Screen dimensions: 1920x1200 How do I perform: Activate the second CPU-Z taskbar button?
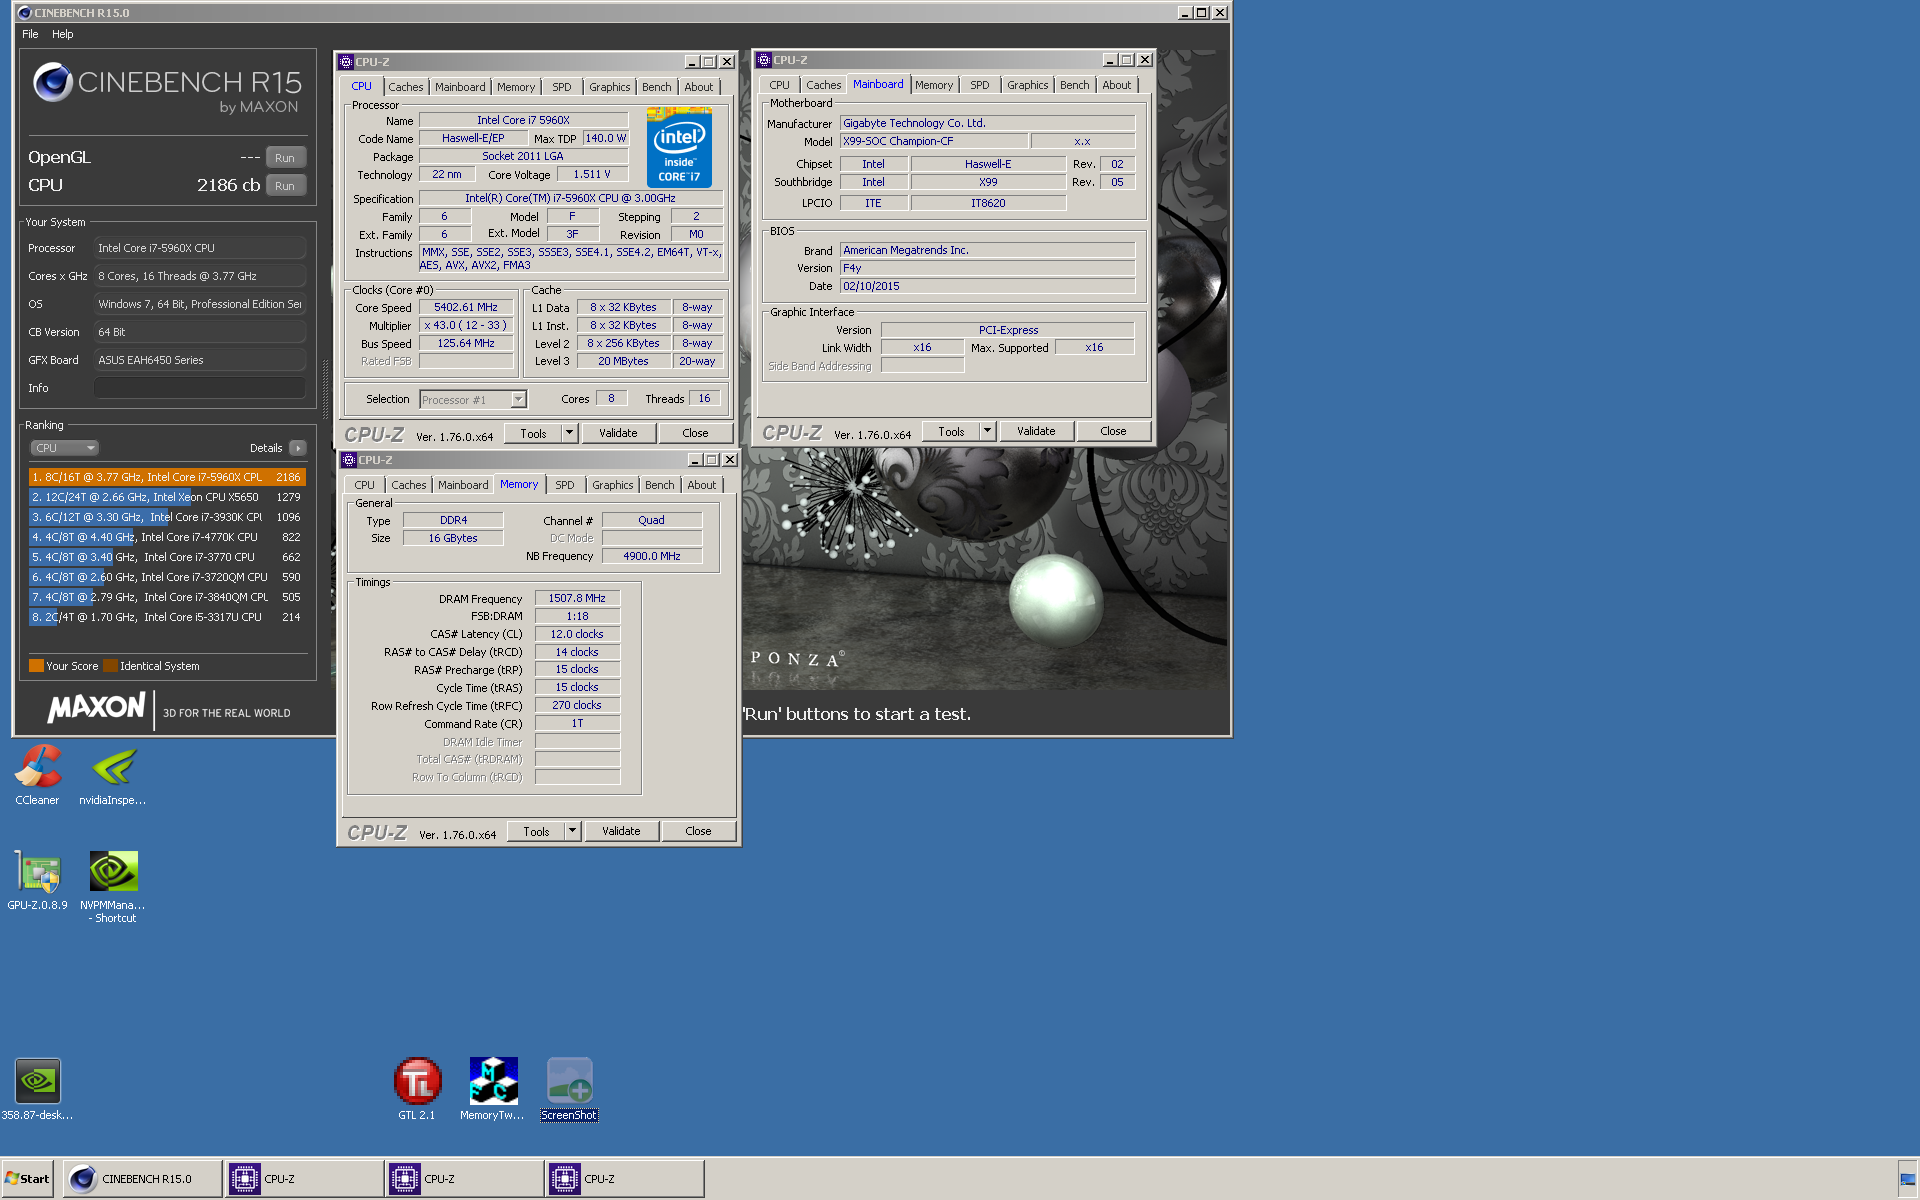point(464,1179)
